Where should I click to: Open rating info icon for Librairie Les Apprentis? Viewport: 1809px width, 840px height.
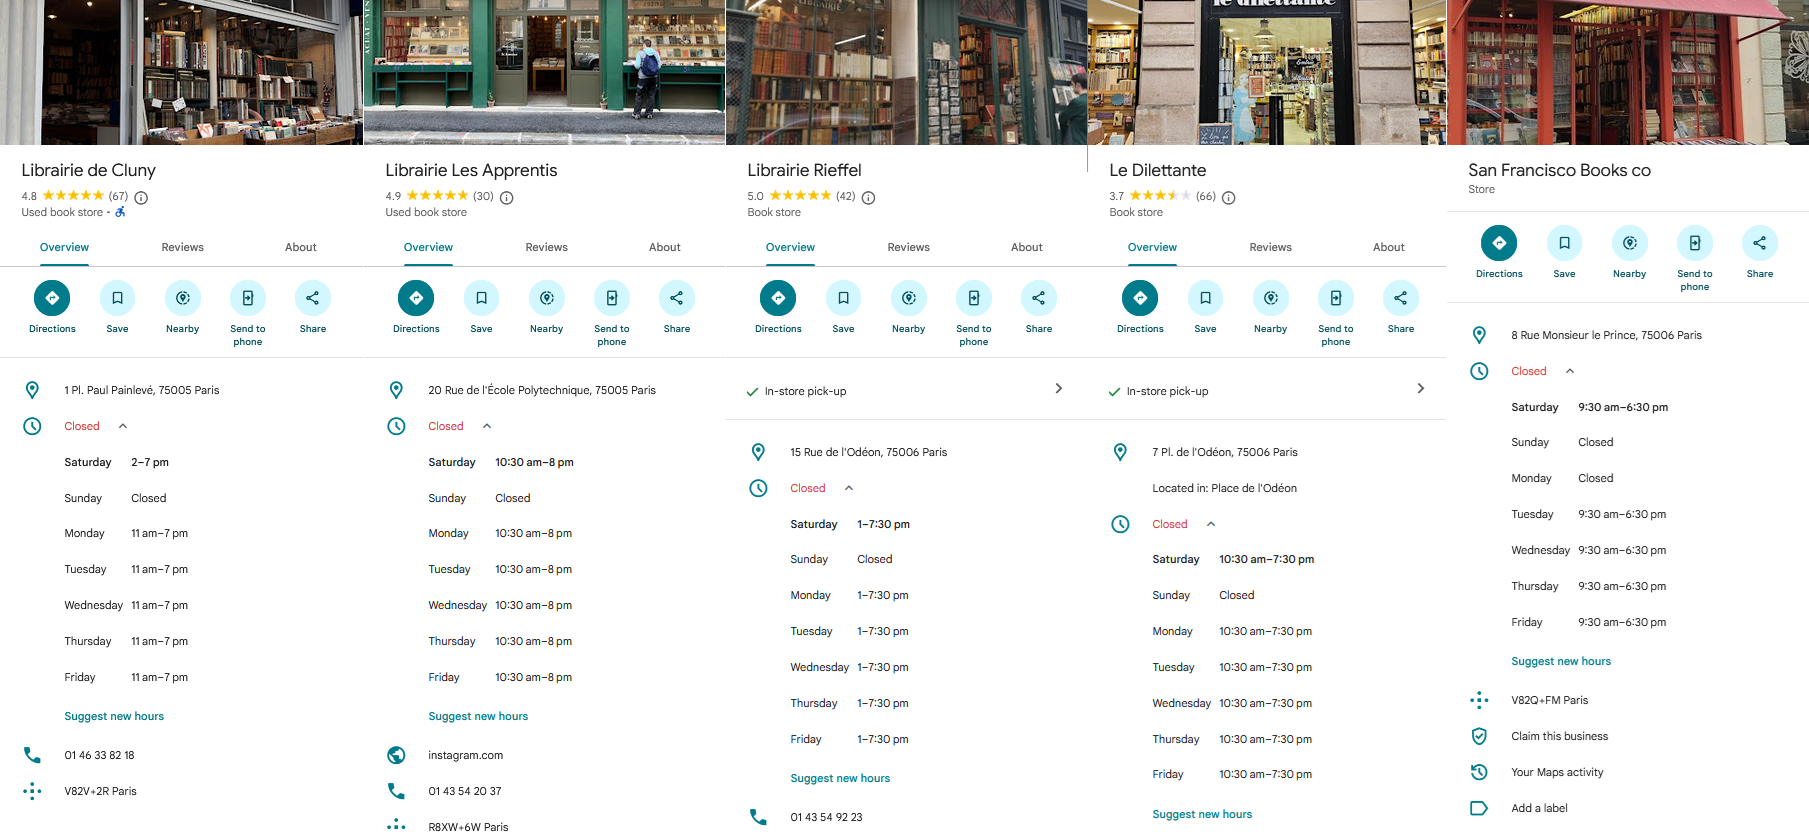pos(507,198)
